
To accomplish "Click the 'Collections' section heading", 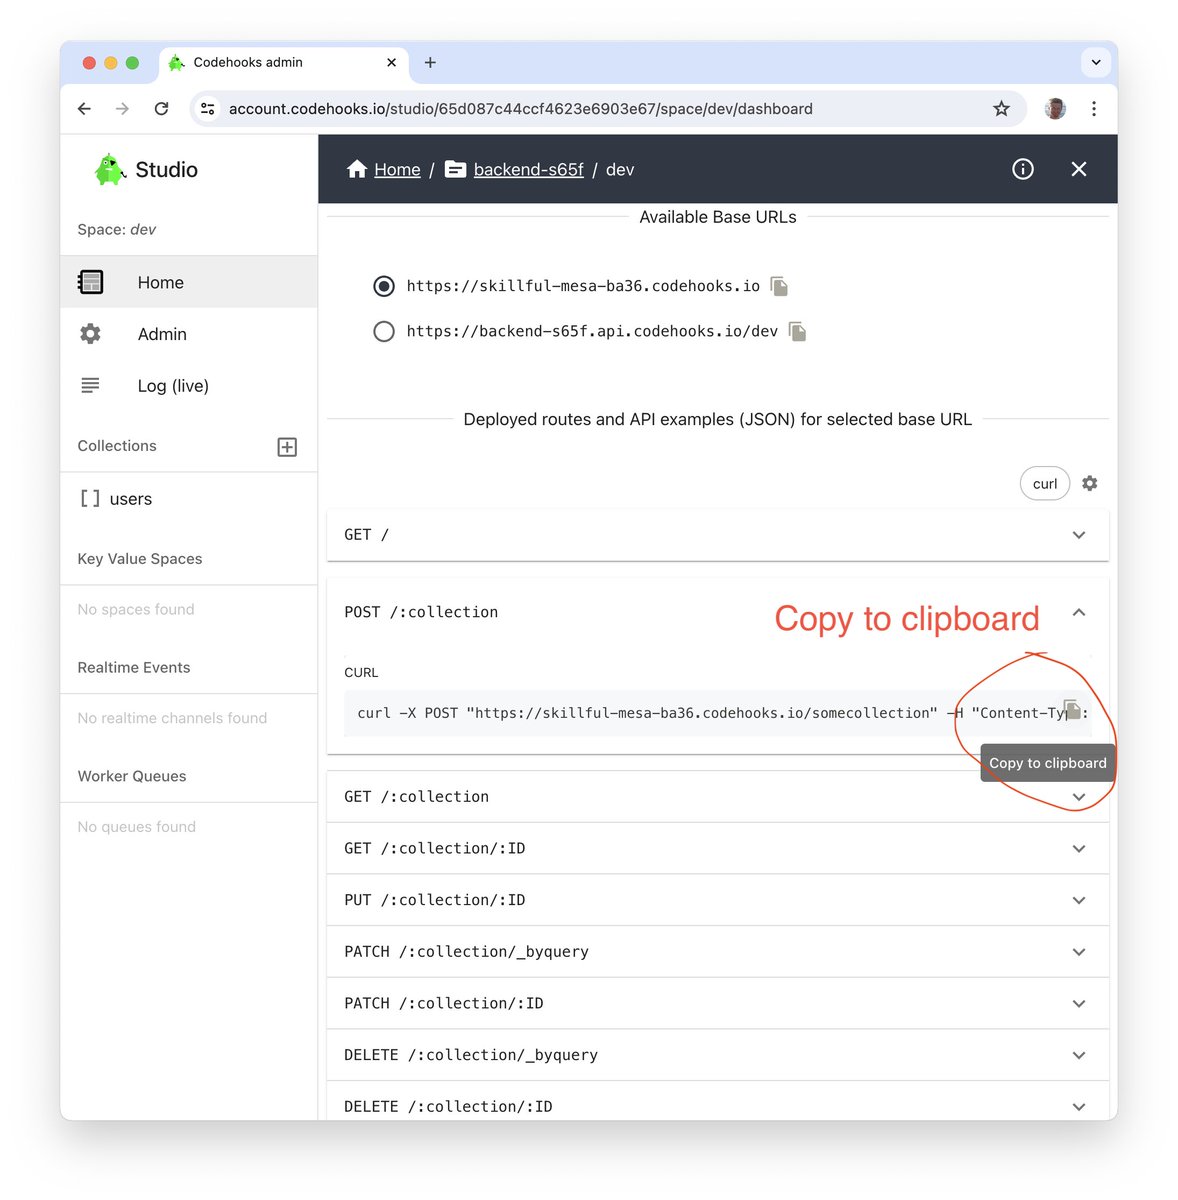I will (x=117, y=446).
